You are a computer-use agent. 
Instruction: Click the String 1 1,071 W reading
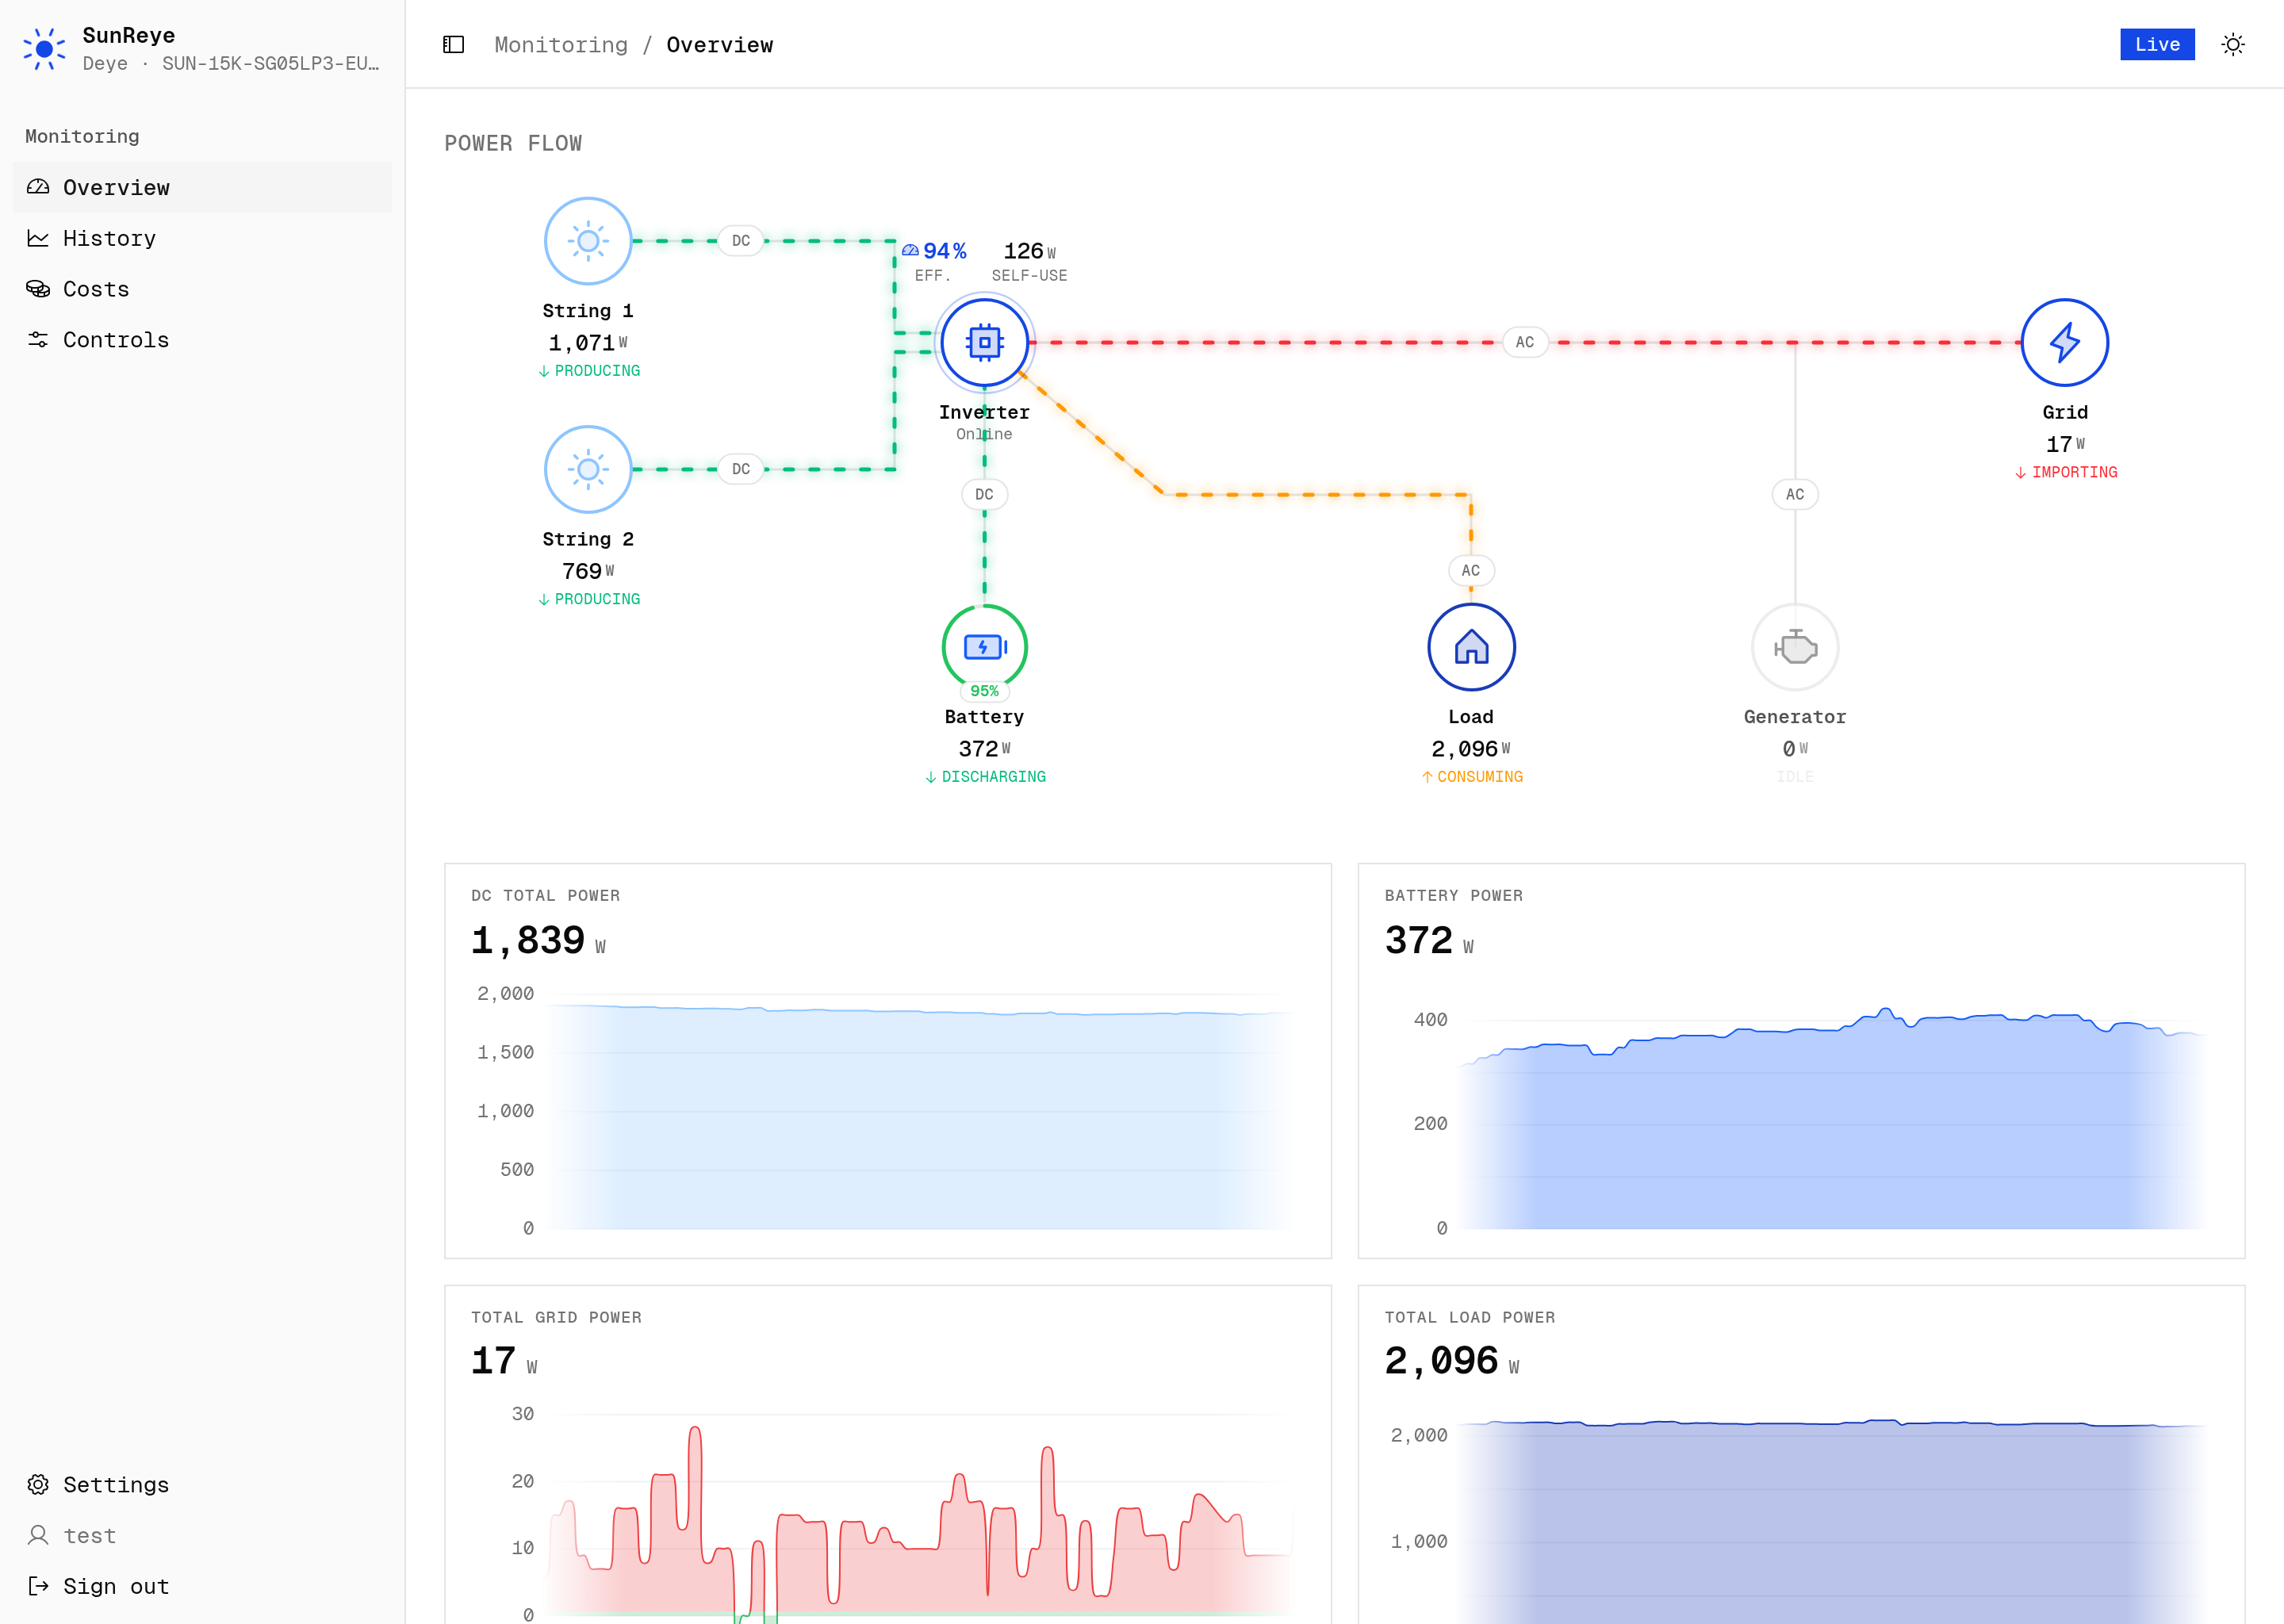pos(588,343)
